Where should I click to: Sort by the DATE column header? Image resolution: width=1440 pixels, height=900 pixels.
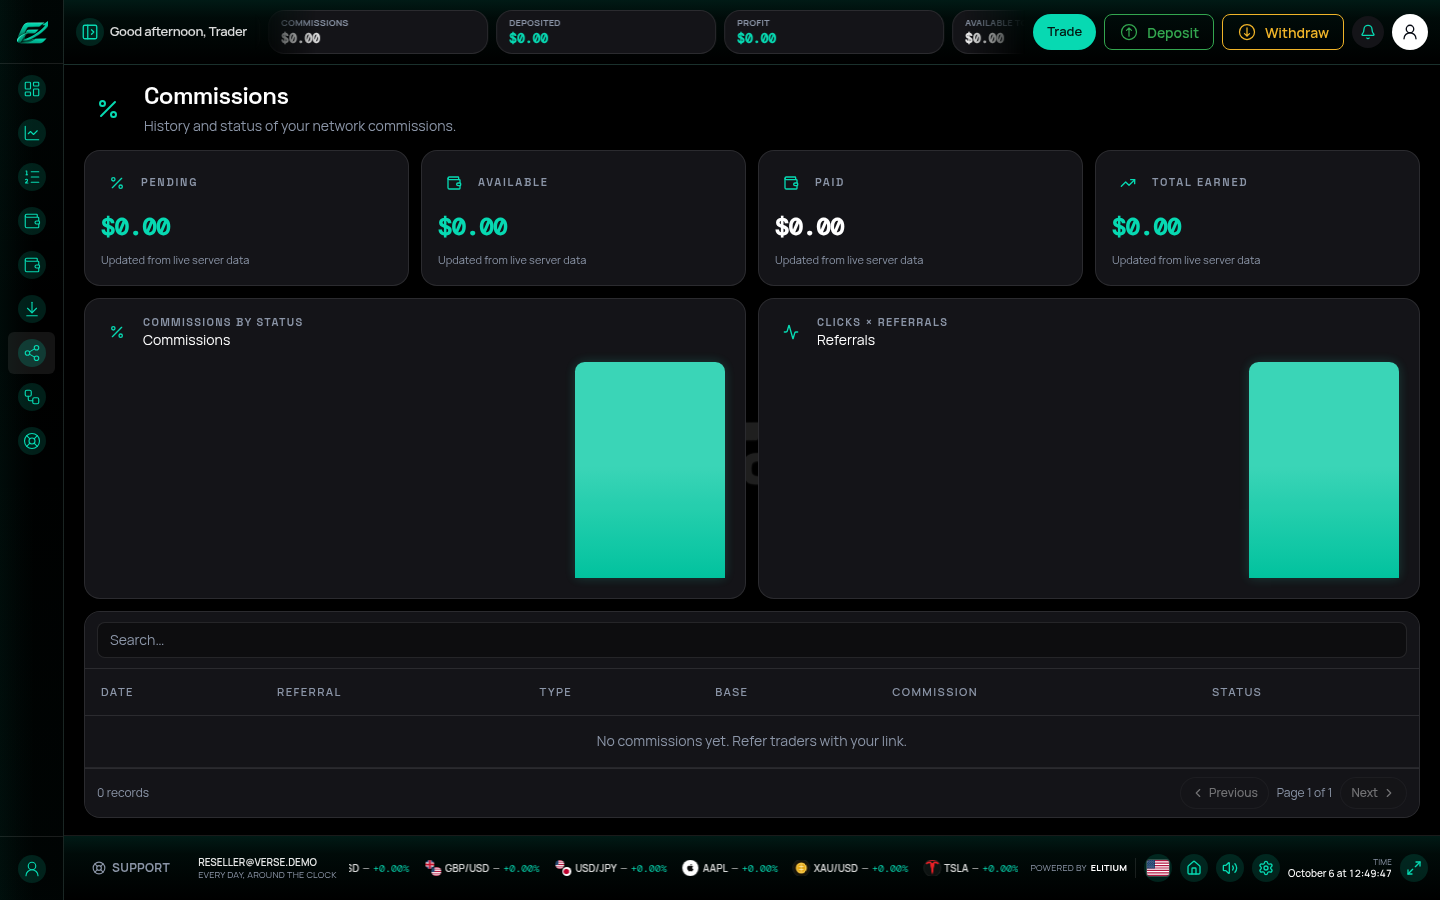click(117, 692)
